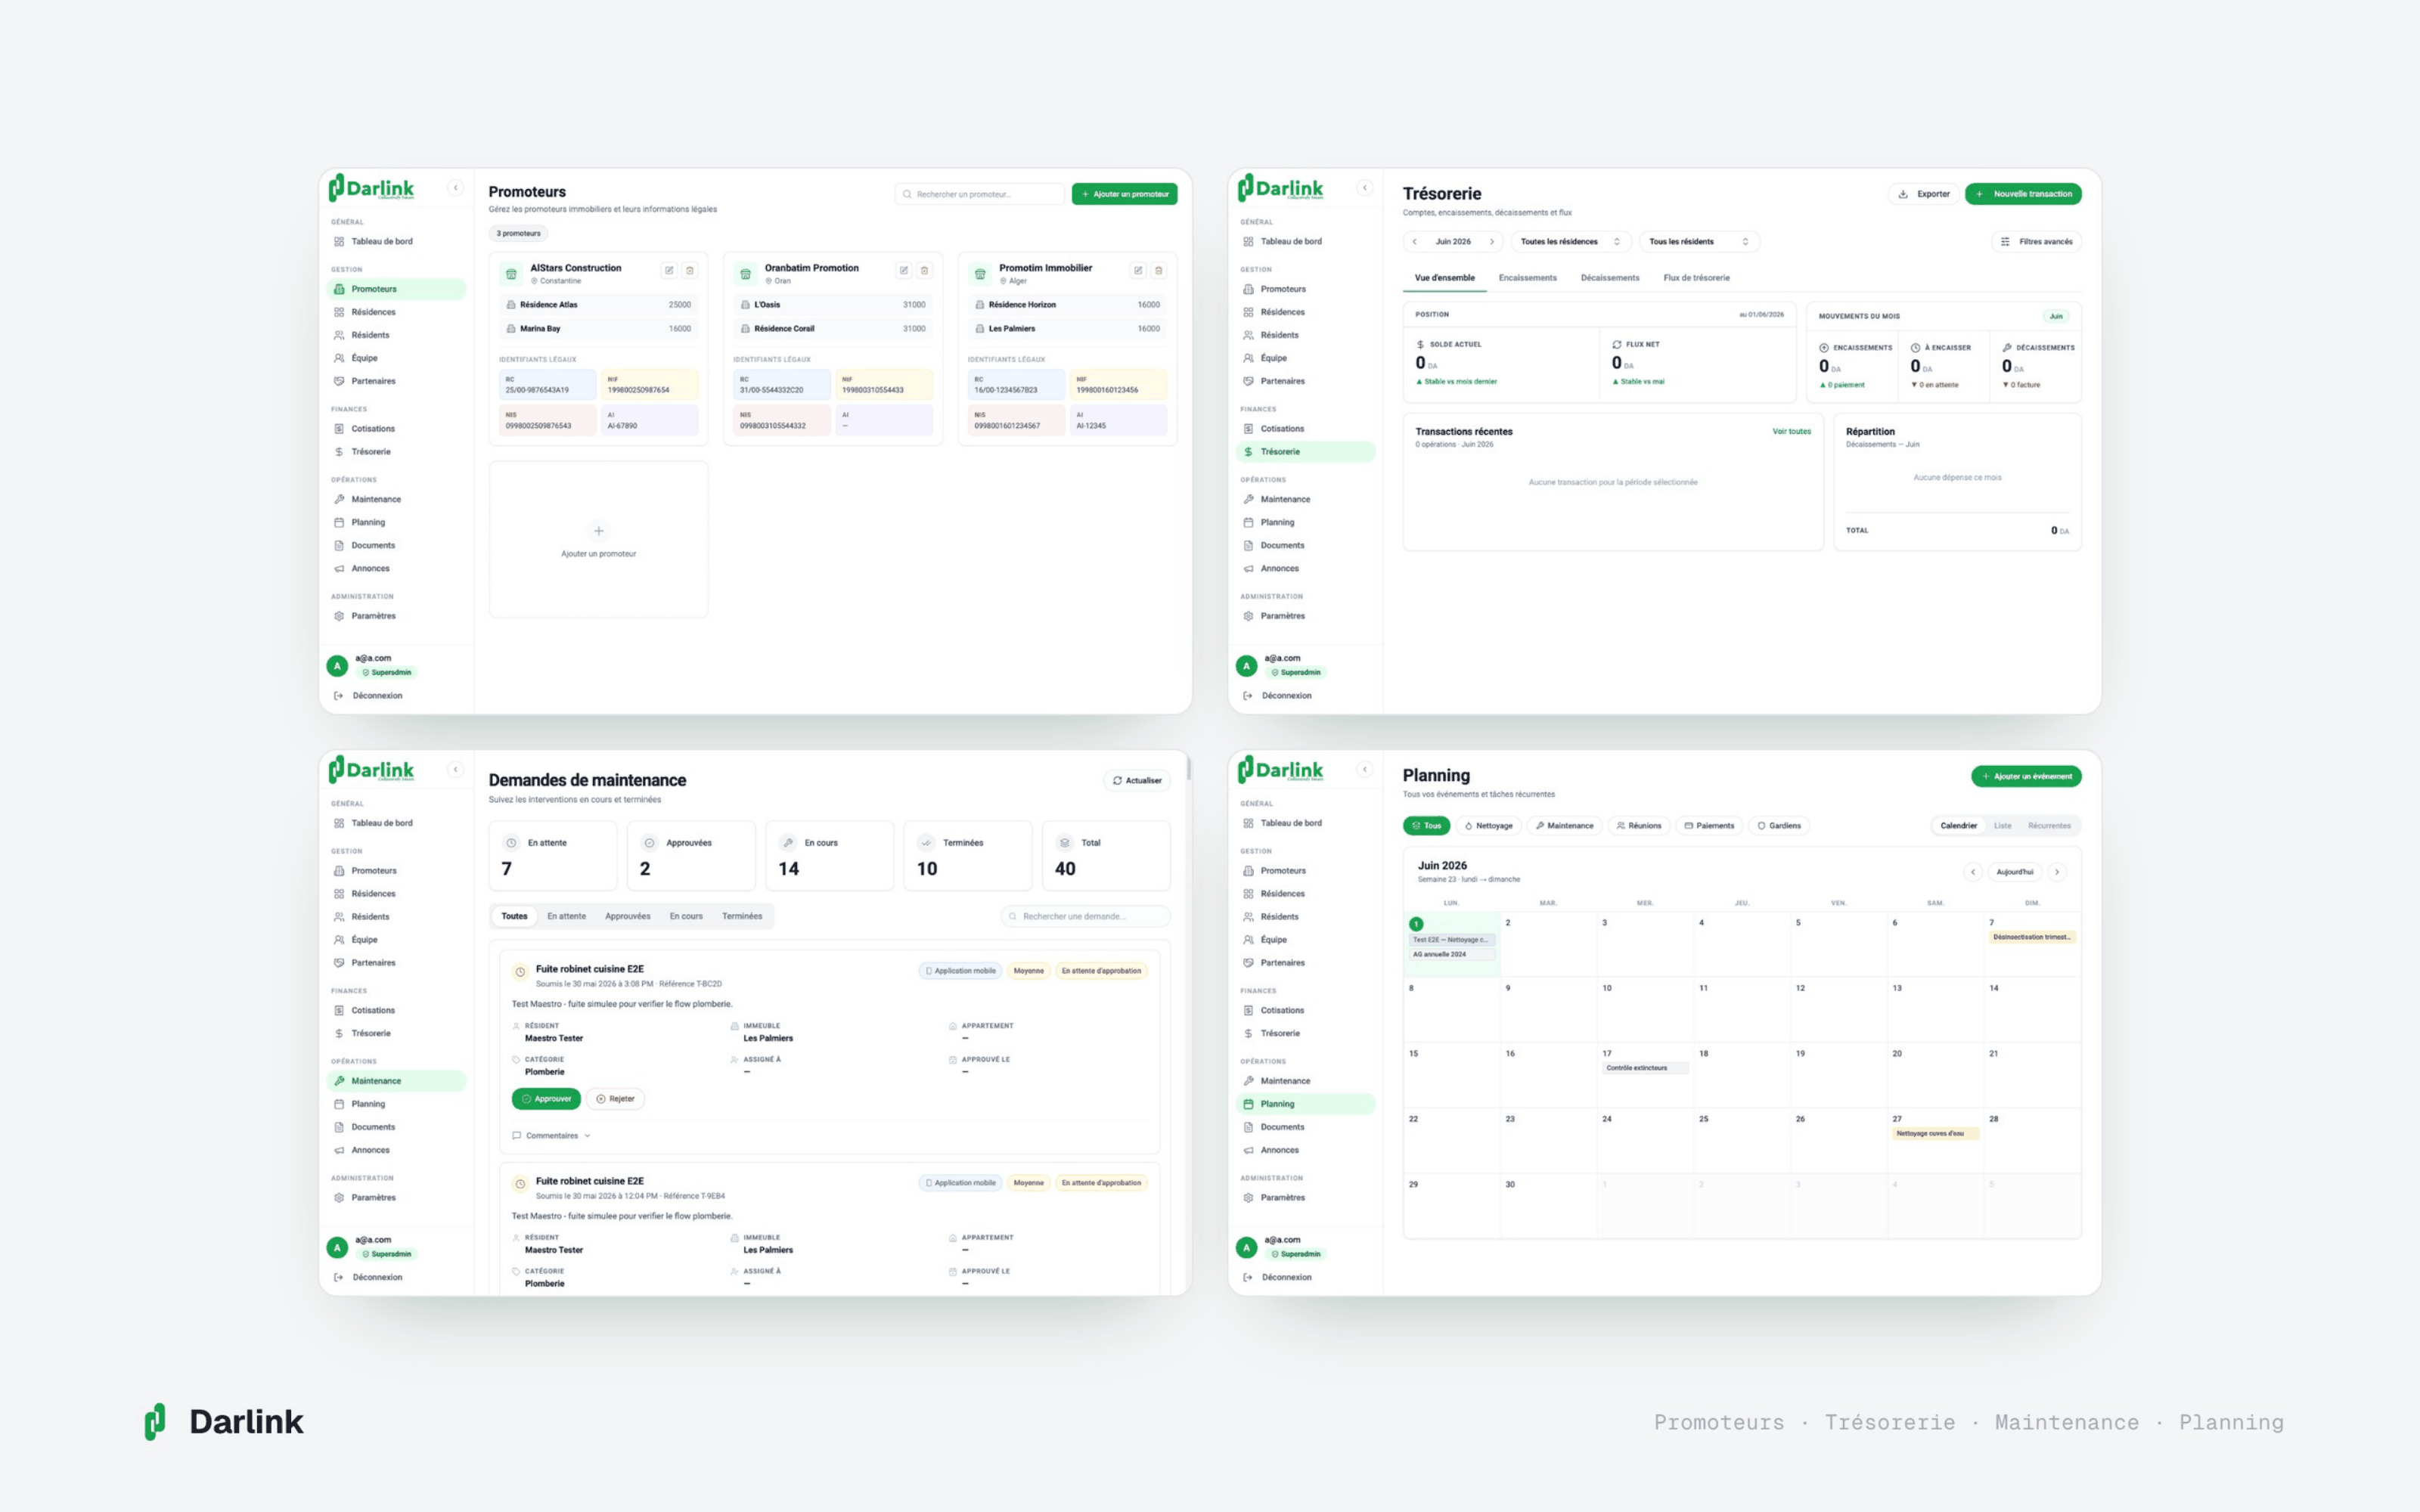Switch Planning to Liste view

[2002, 826]
